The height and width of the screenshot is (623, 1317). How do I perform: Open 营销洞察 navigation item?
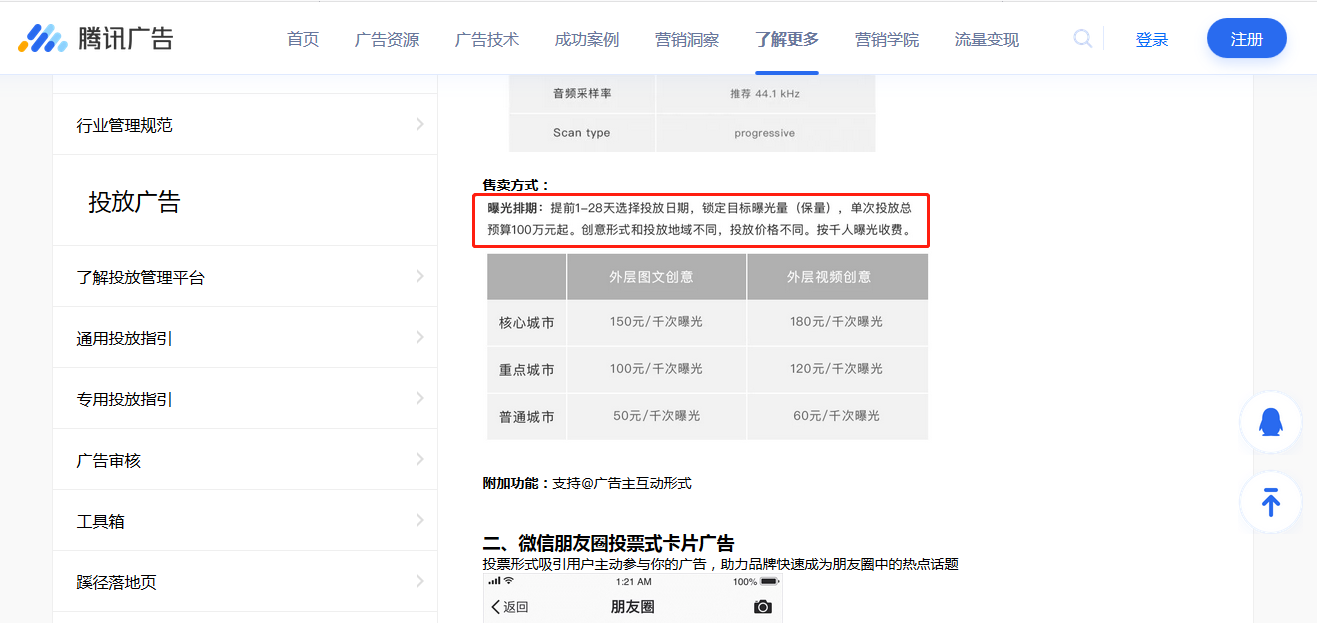coord(687,39)
